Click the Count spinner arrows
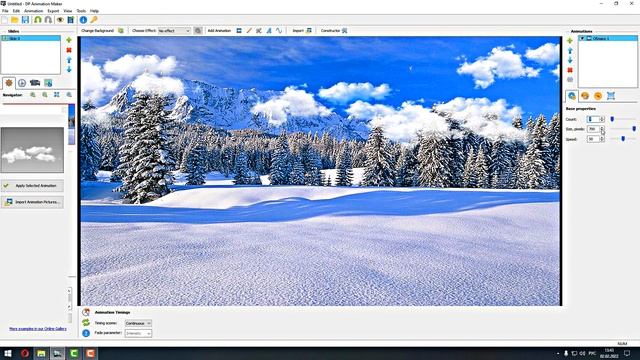Screen dimensions: 640x360 (x=602, y=119)
